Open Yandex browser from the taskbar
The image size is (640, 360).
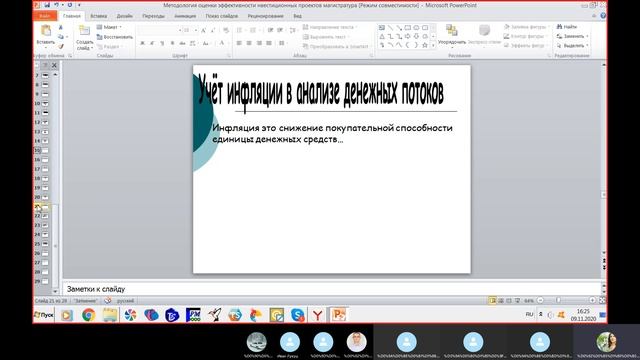[x=318, y=315]
